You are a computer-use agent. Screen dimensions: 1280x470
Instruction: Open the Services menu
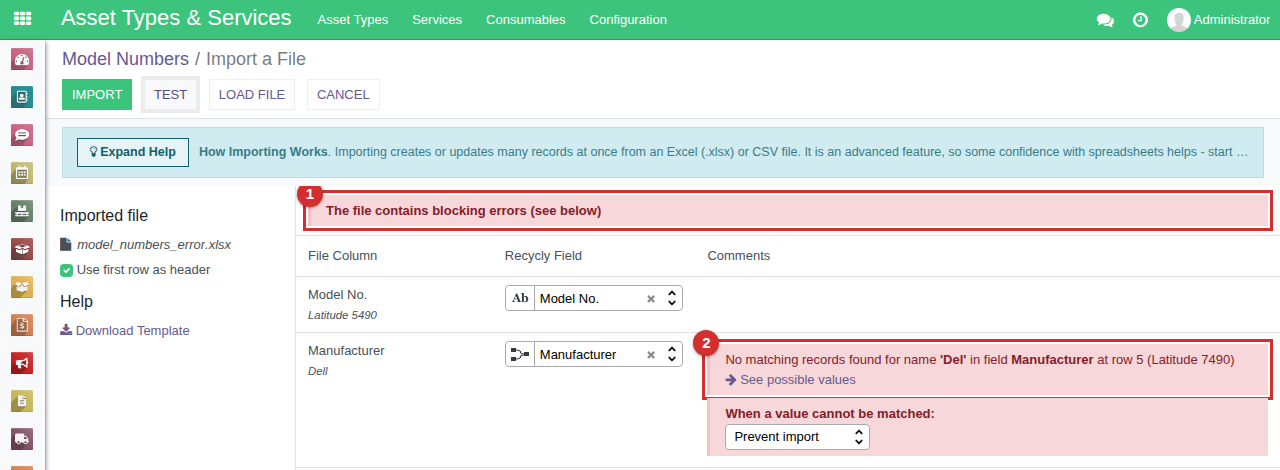point(437,20)
